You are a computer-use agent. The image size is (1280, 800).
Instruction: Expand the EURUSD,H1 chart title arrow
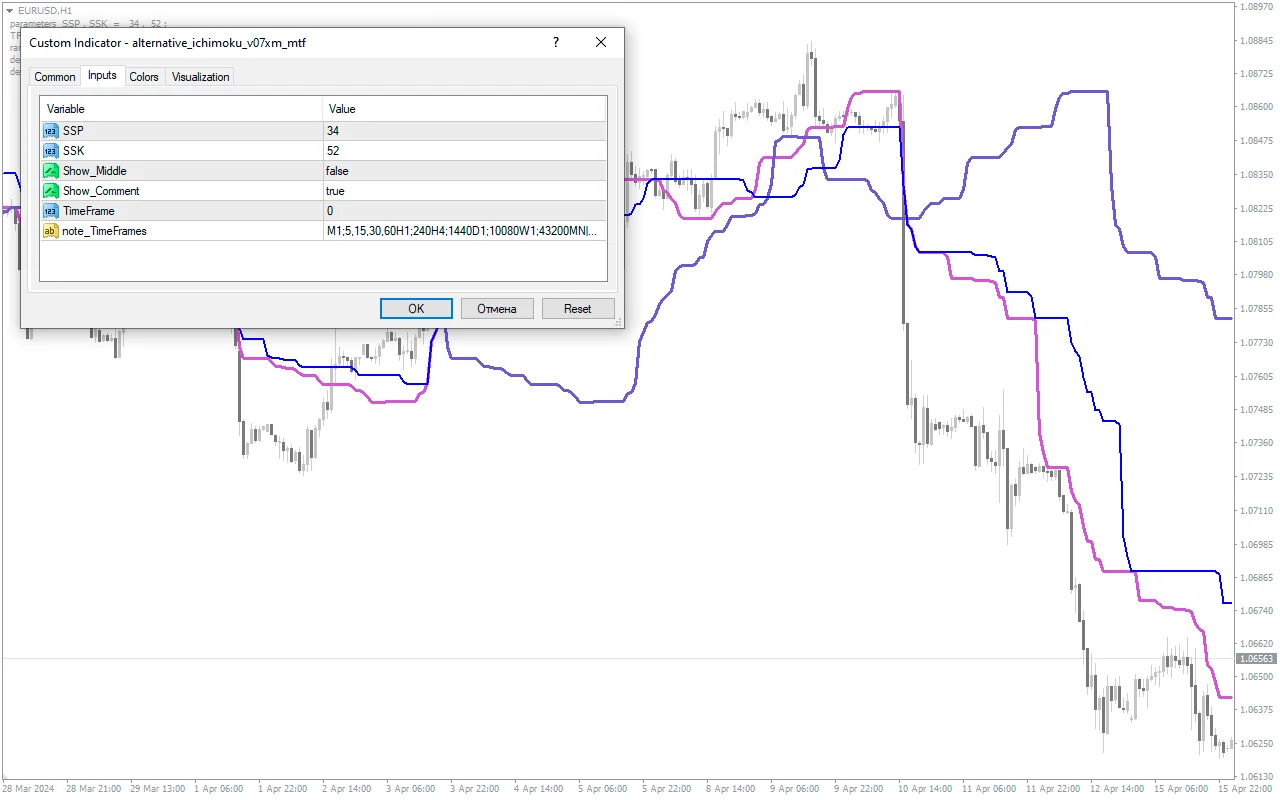click(x=9, y=10)
